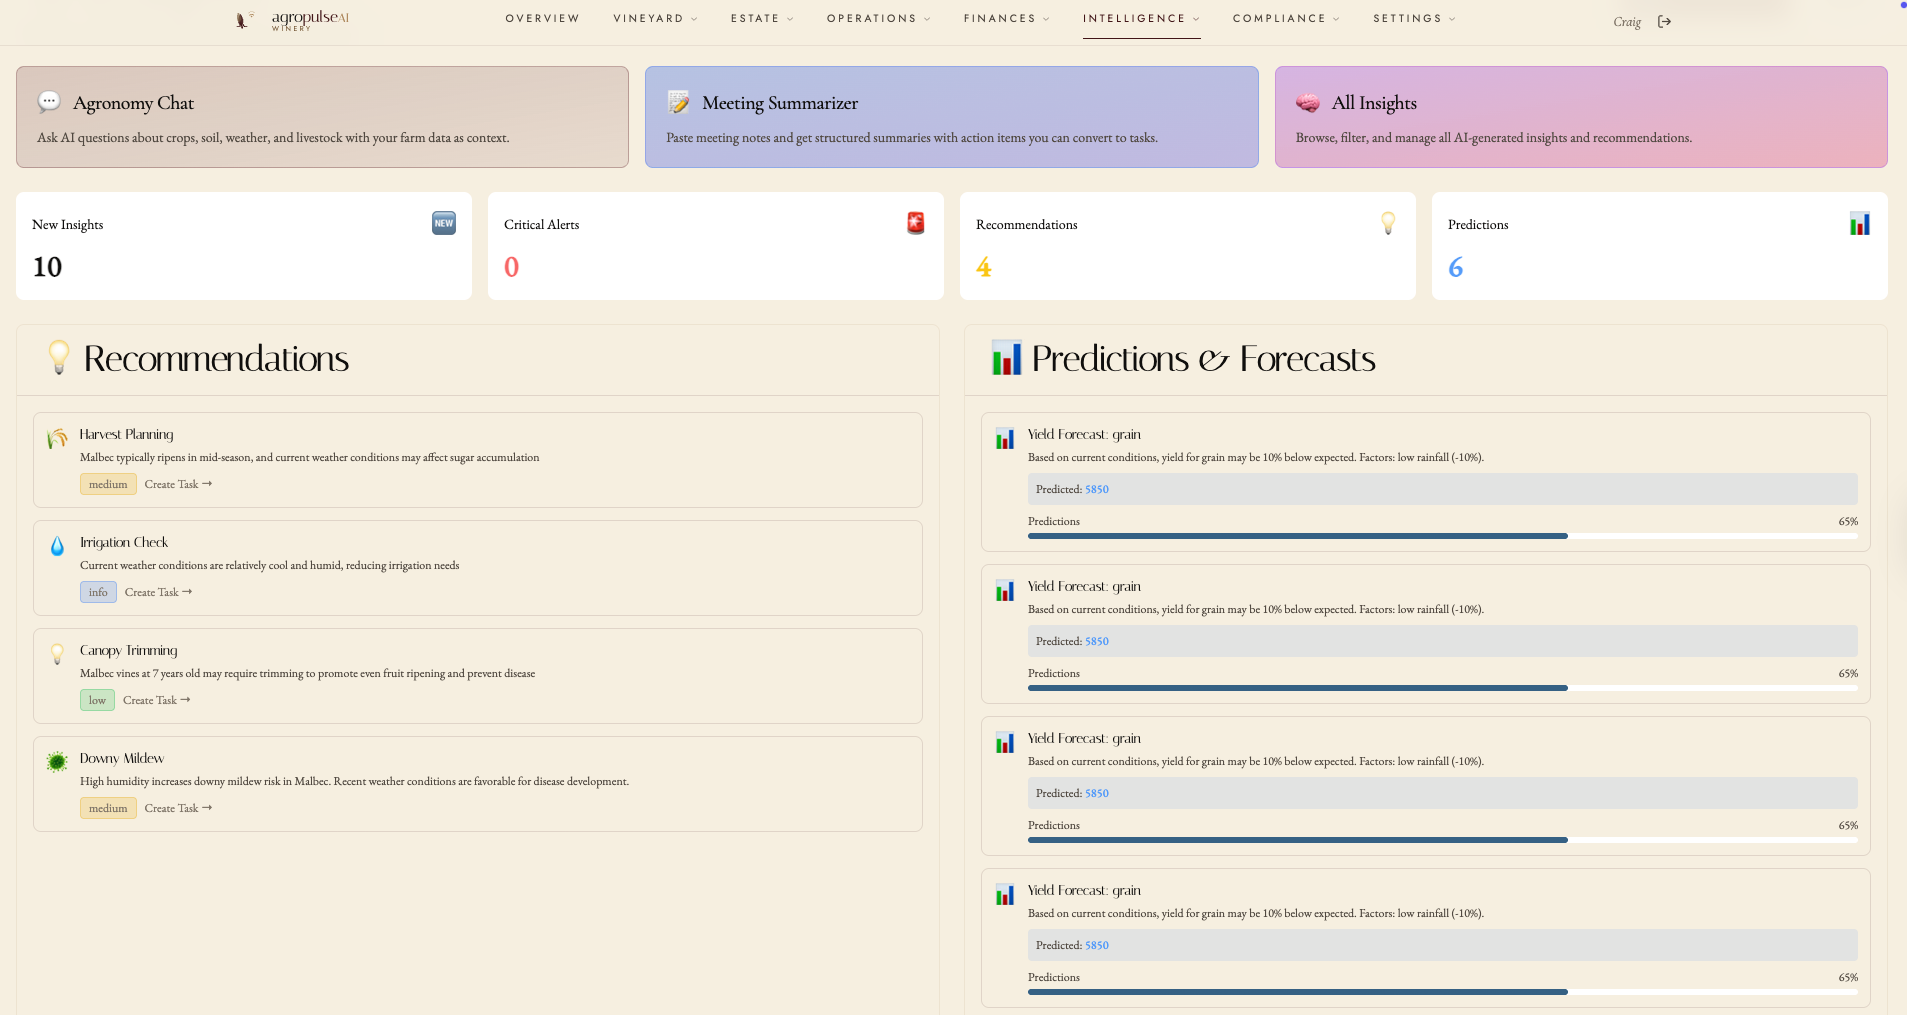Image resolution: width=1907 pixels, height=1015 pixels.
Task: Create Task for Harvest Planning
Action: pyautogui.click(x=178, y=484)
